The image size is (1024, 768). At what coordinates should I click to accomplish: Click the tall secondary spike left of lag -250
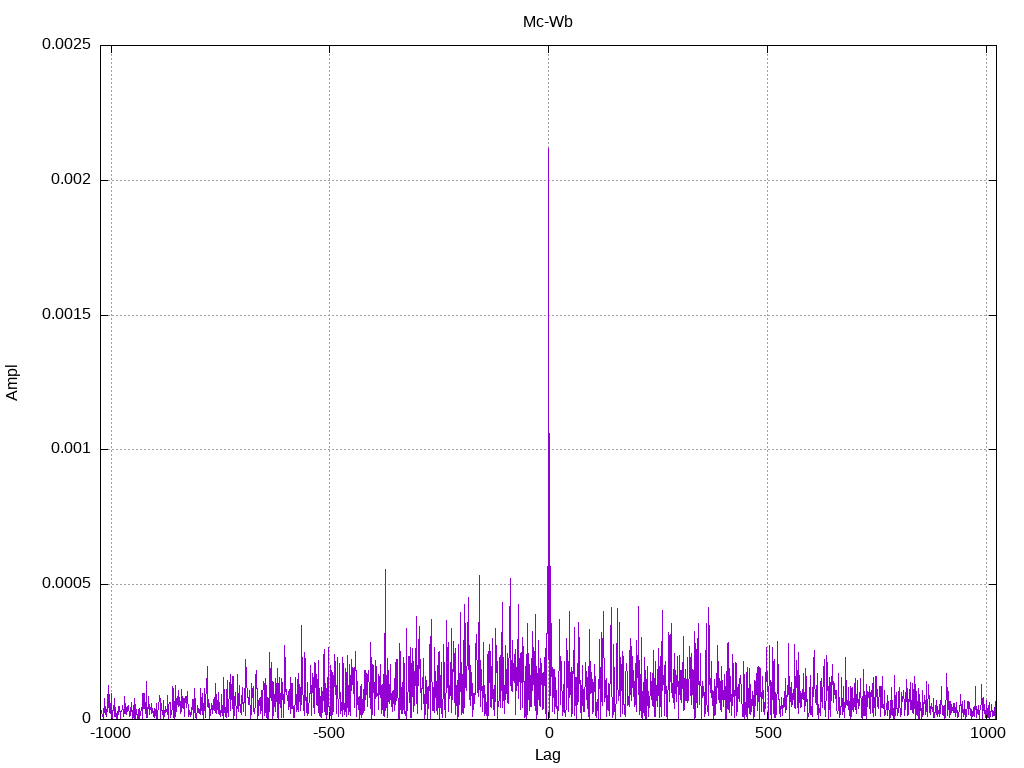tap(385, 570)
